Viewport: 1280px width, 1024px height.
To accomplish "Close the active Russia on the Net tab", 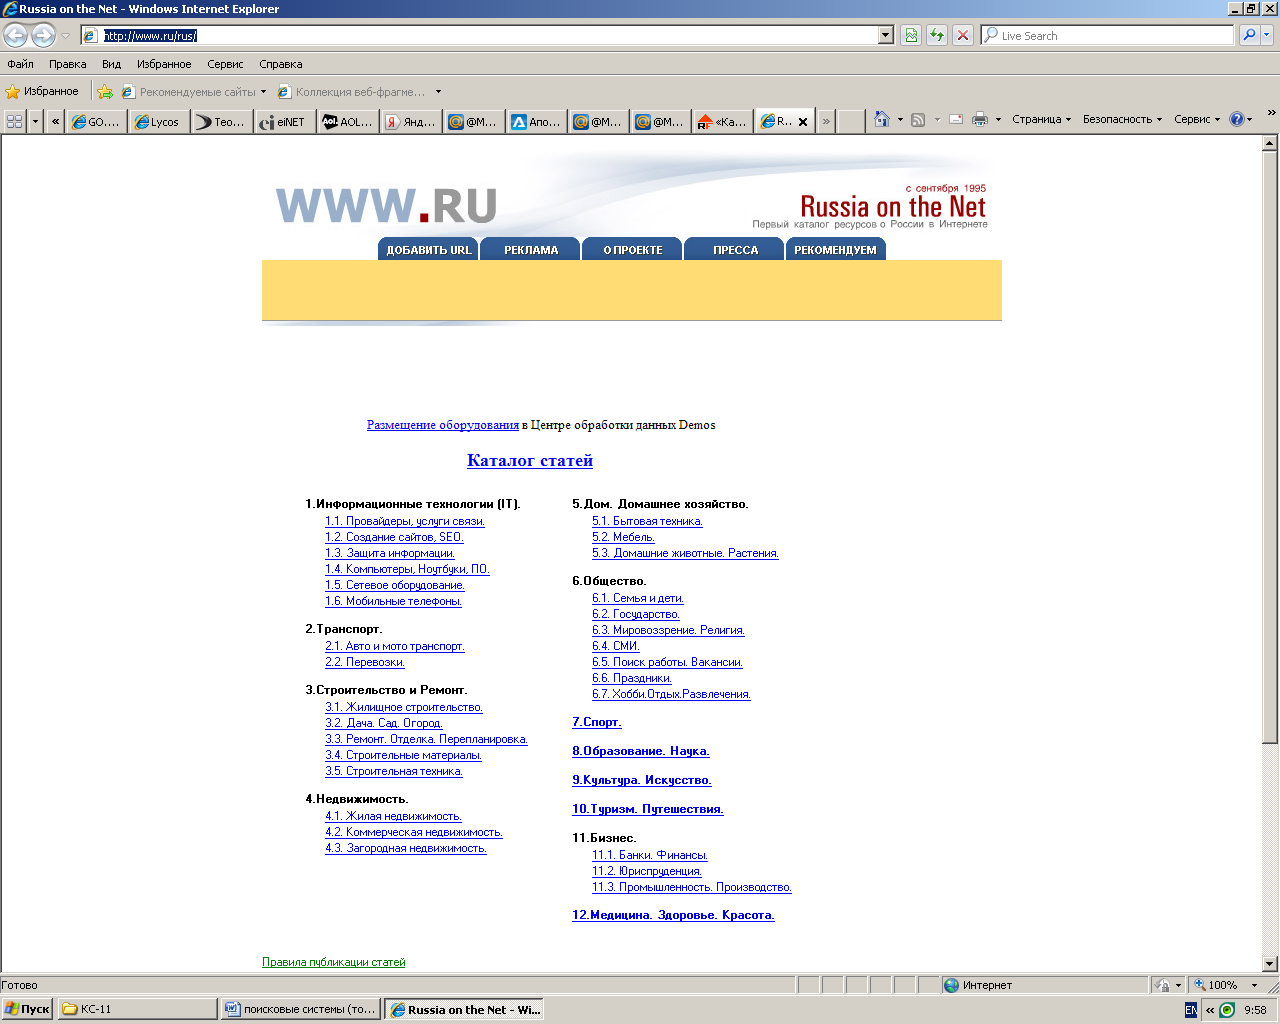I will [803, 122].
